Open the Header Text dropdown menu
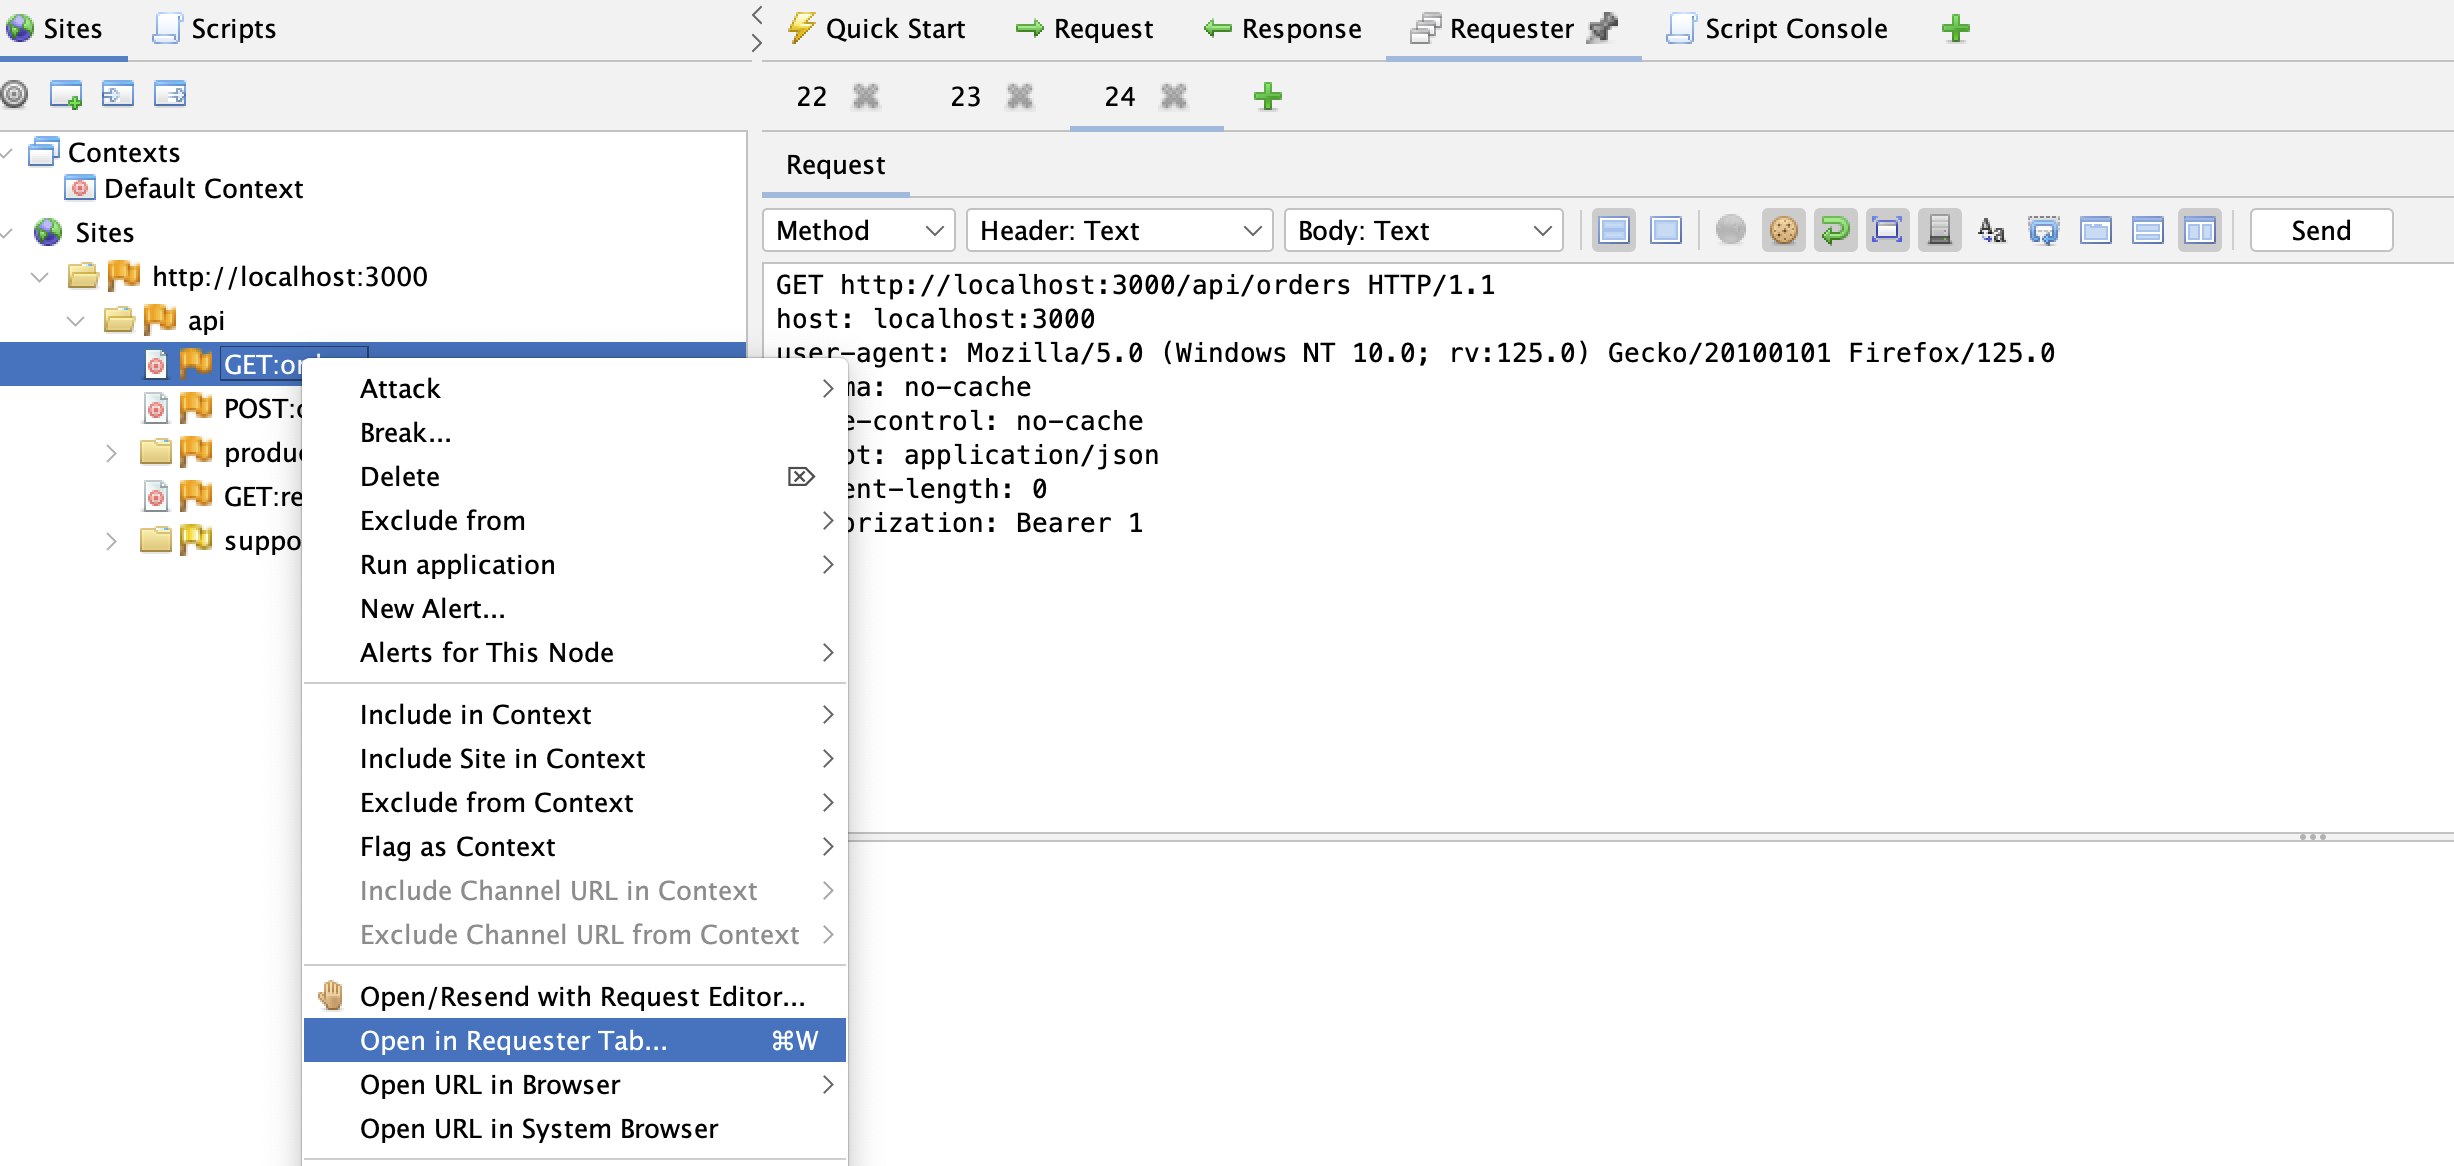The height and width of the screenshot is (1166, 2454). [x=1117, y=230]
